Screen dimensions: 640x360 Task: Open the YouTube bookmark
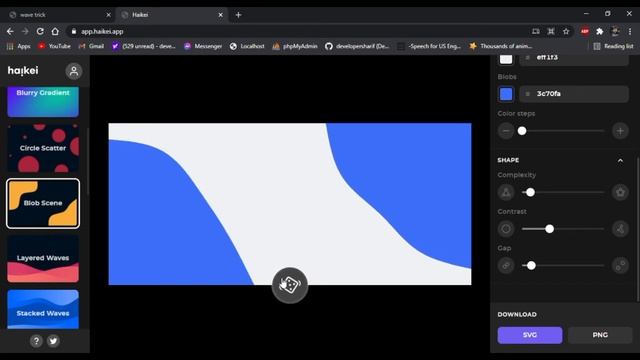(54, 46)
